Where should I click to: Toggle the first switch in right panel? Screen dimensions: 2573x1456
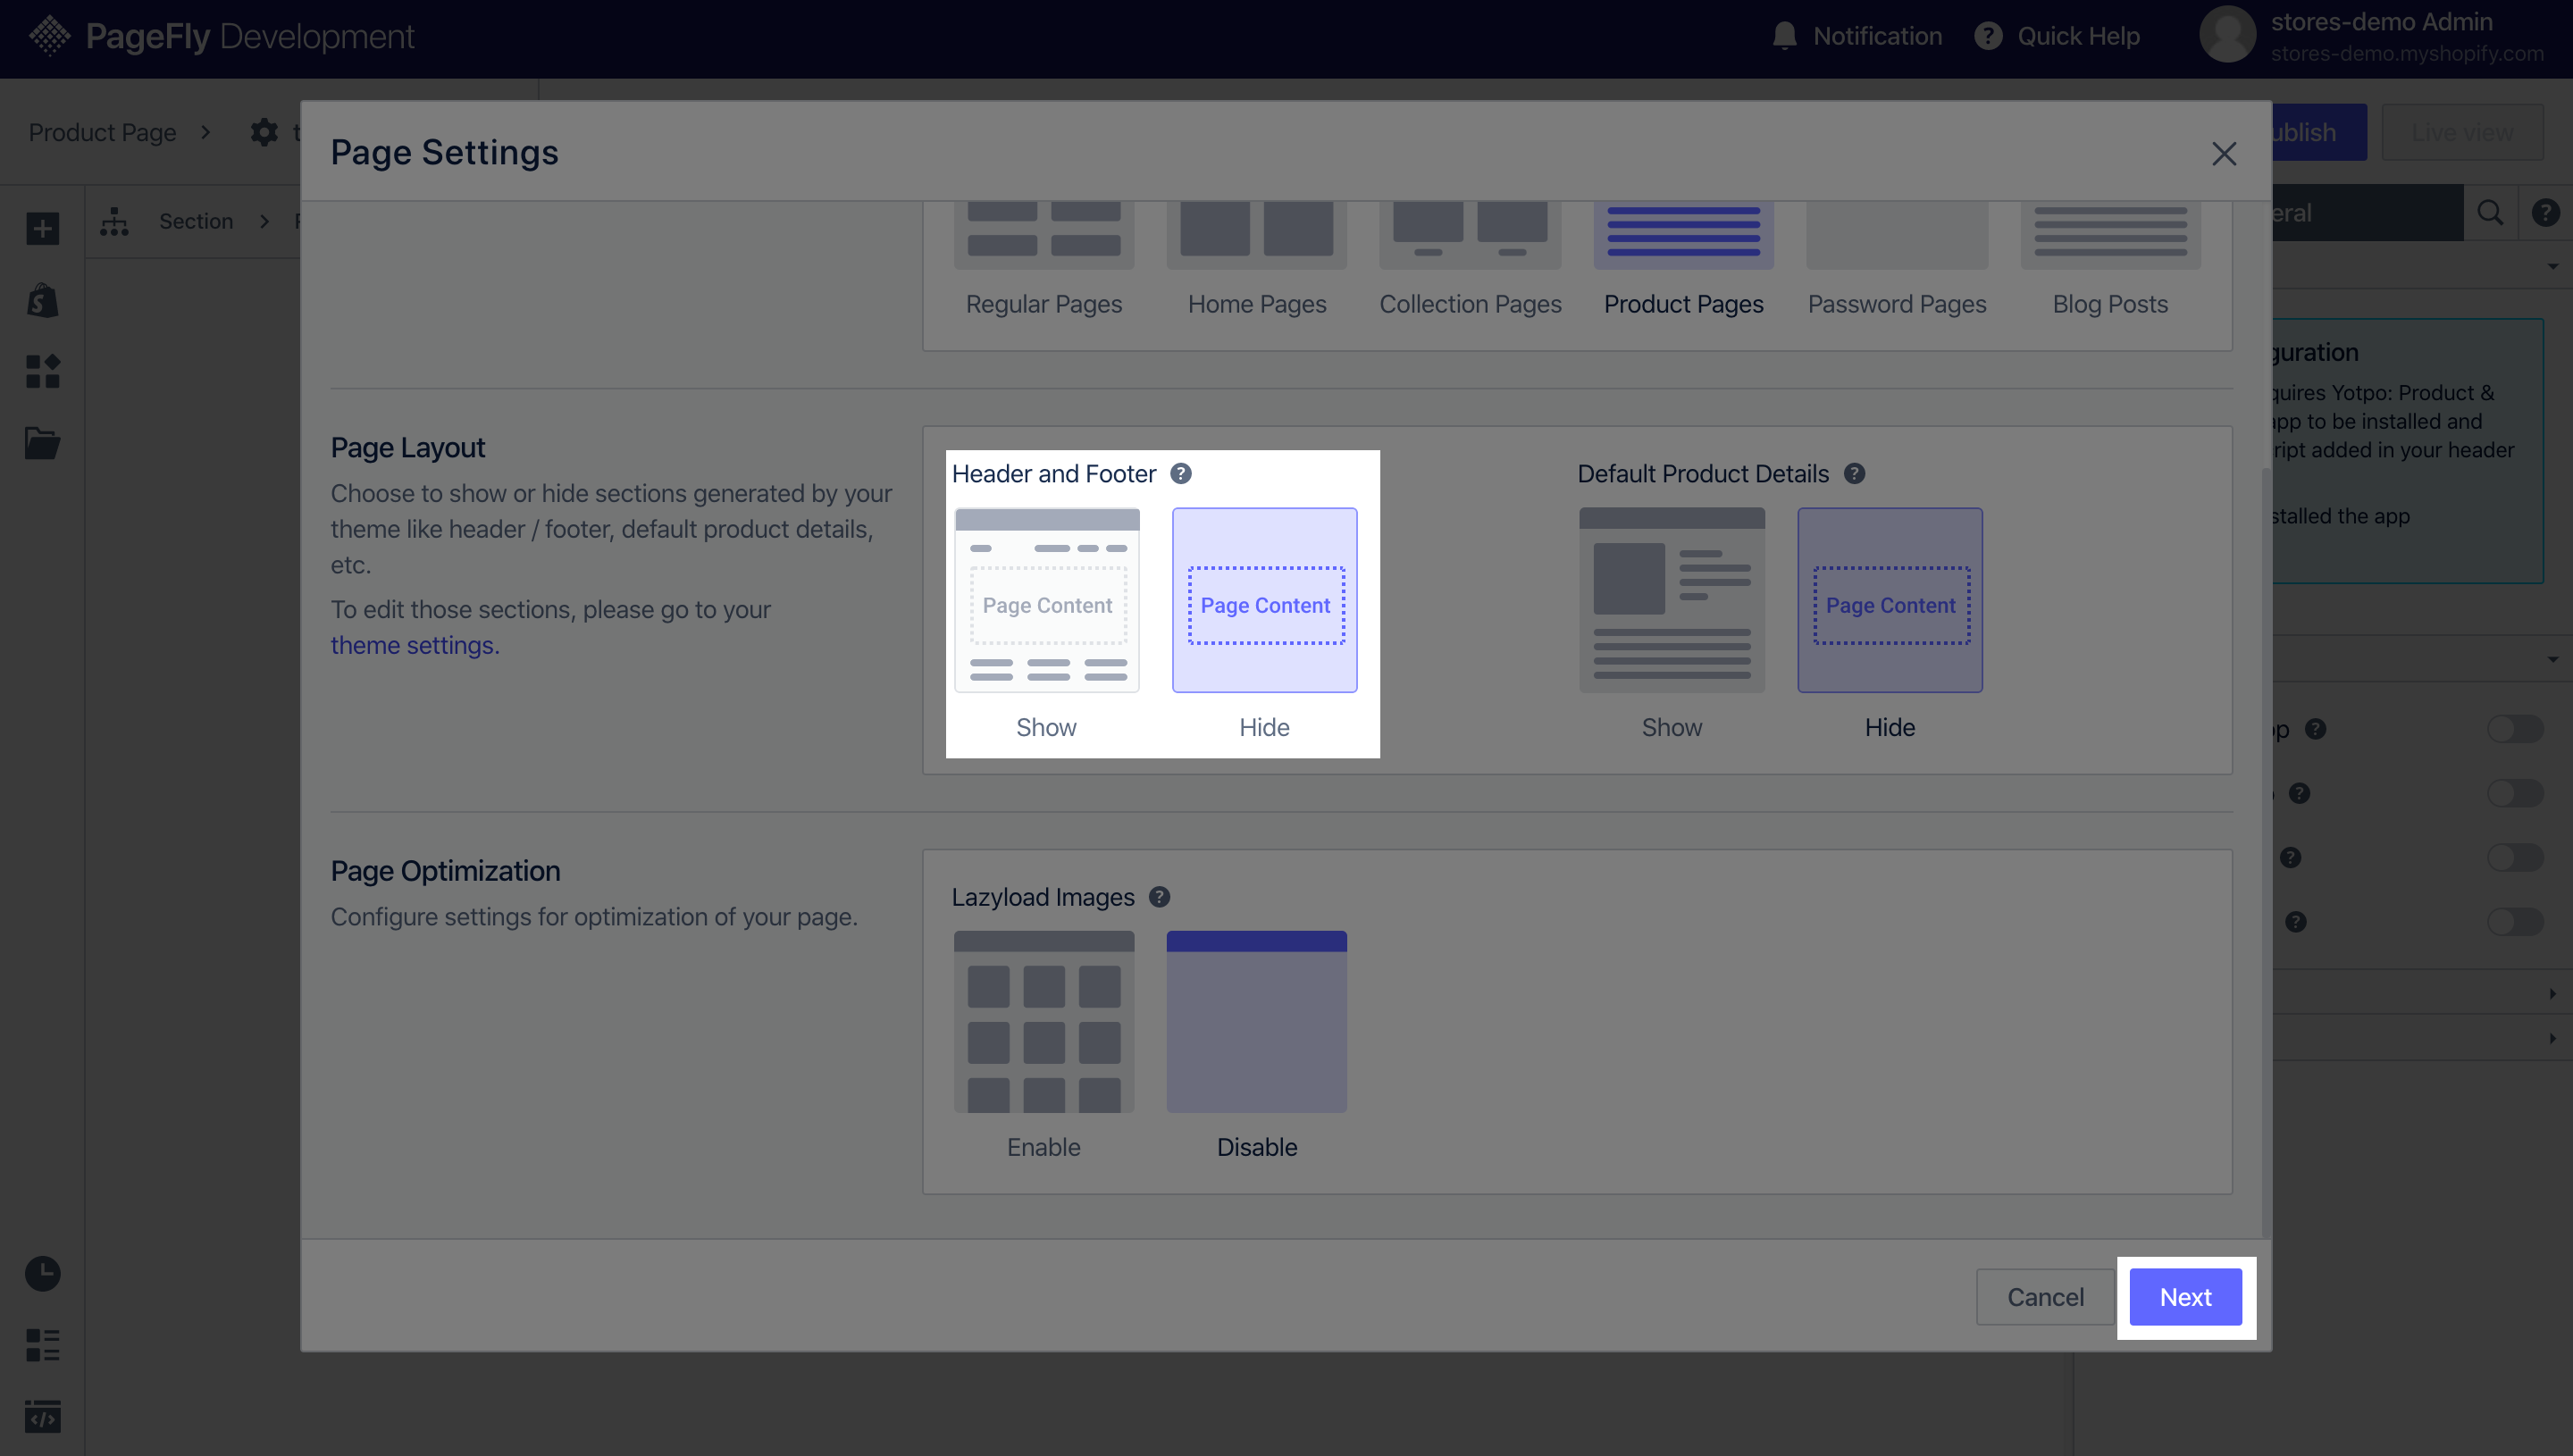[x=2515, y=729]
